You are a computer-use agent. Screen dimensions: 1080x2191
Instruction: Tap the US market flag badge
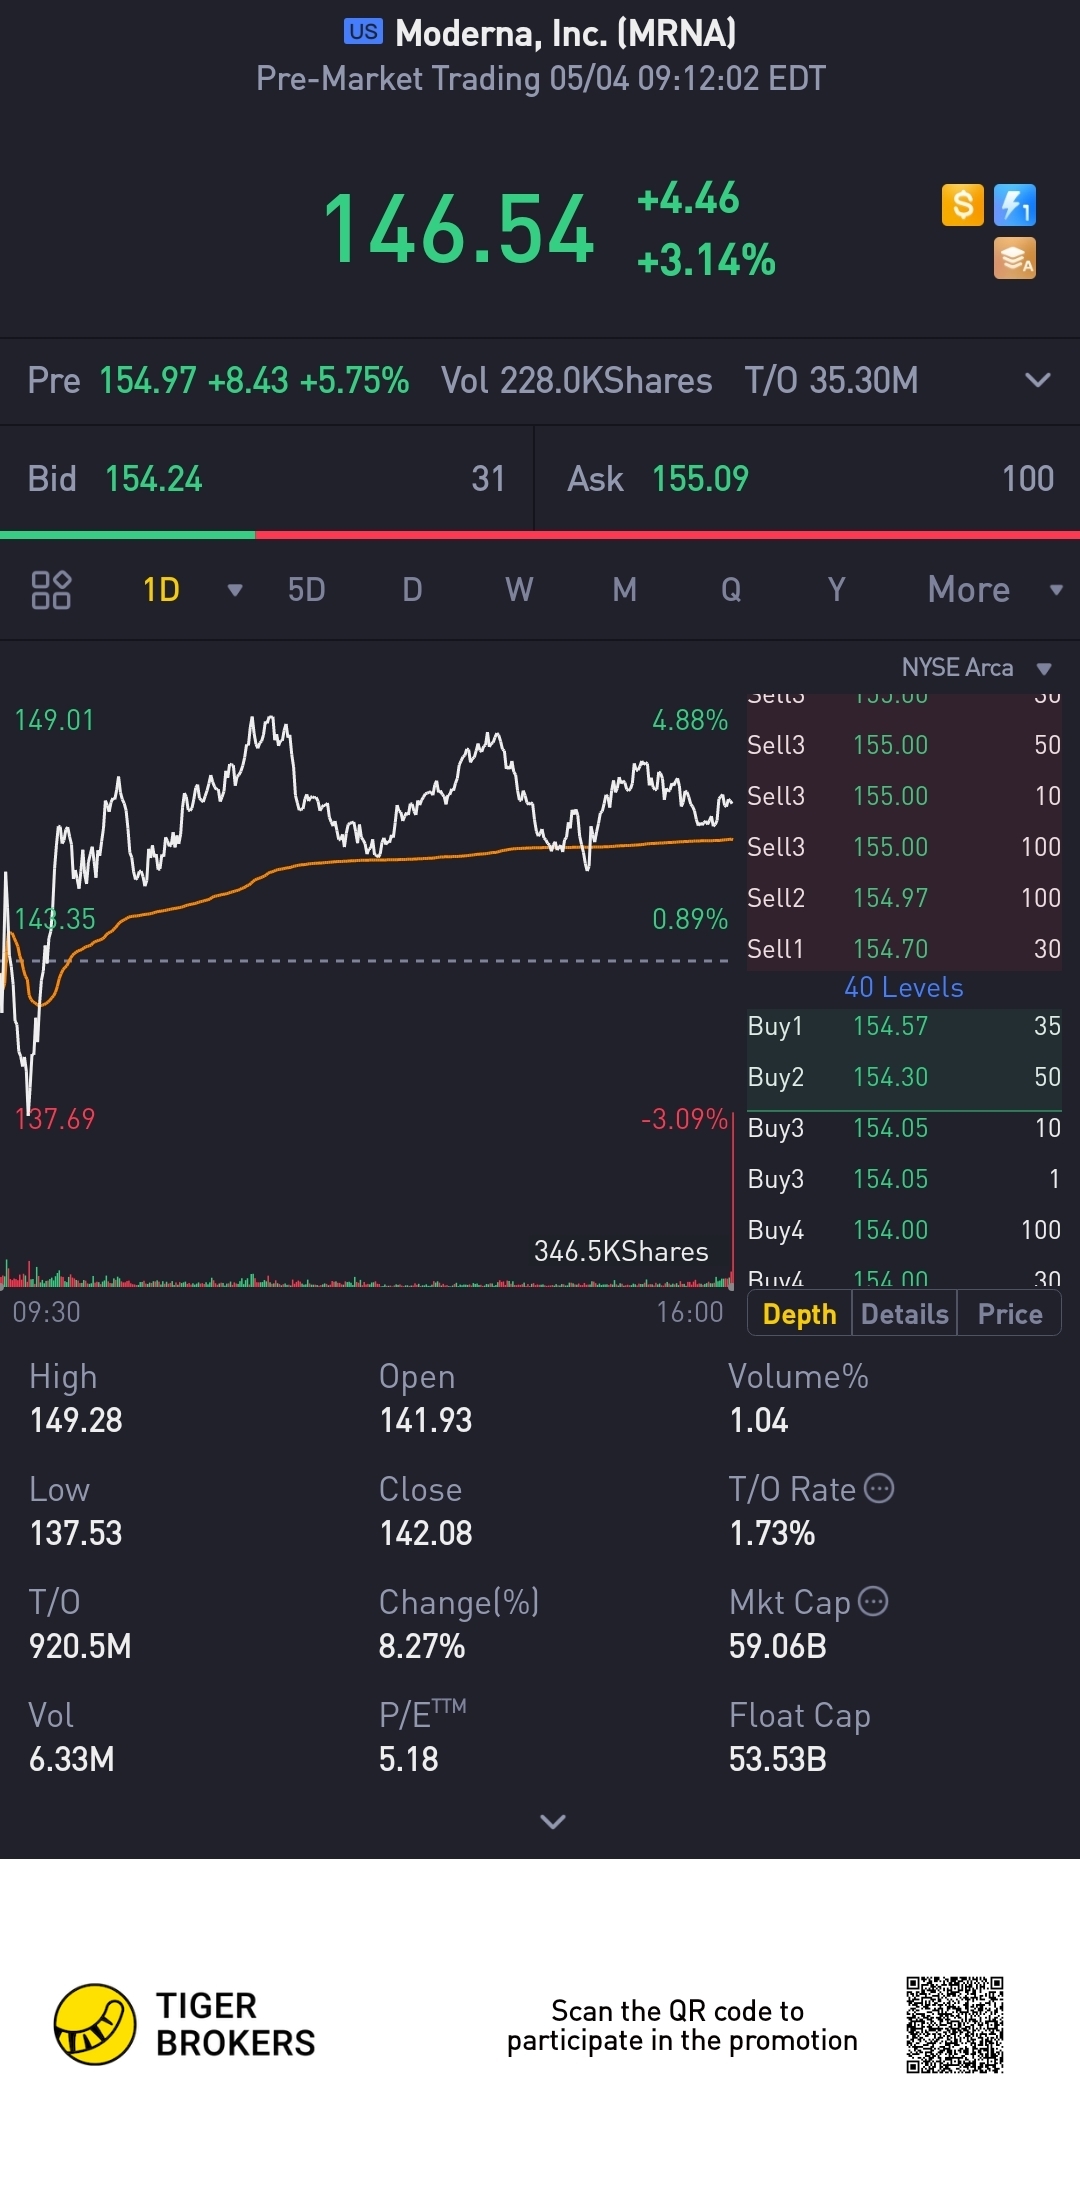click(x=363, y=32)
